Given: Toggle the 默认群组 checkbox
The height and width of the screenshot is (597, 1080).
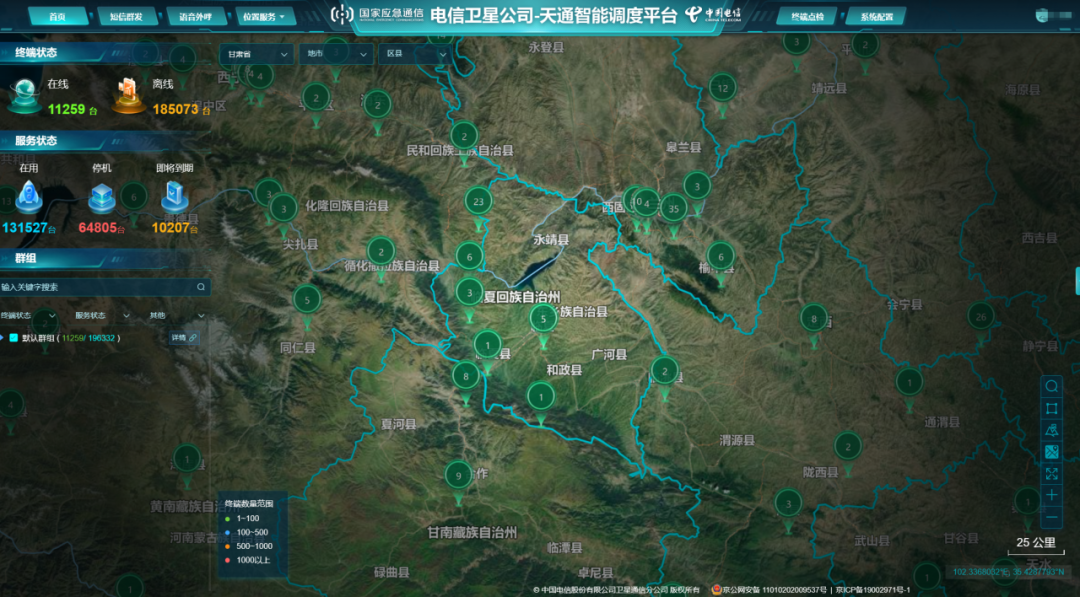Looking at the screenshot, I should tap(14, 338).
